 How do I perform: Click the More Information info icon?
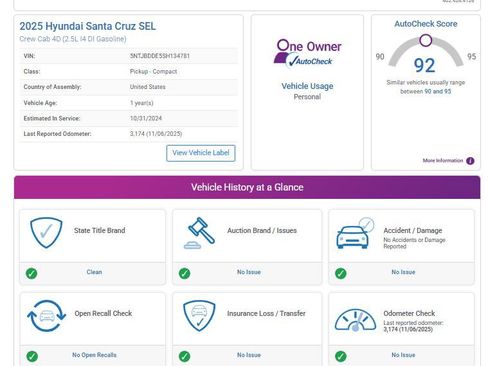(470, 161)
